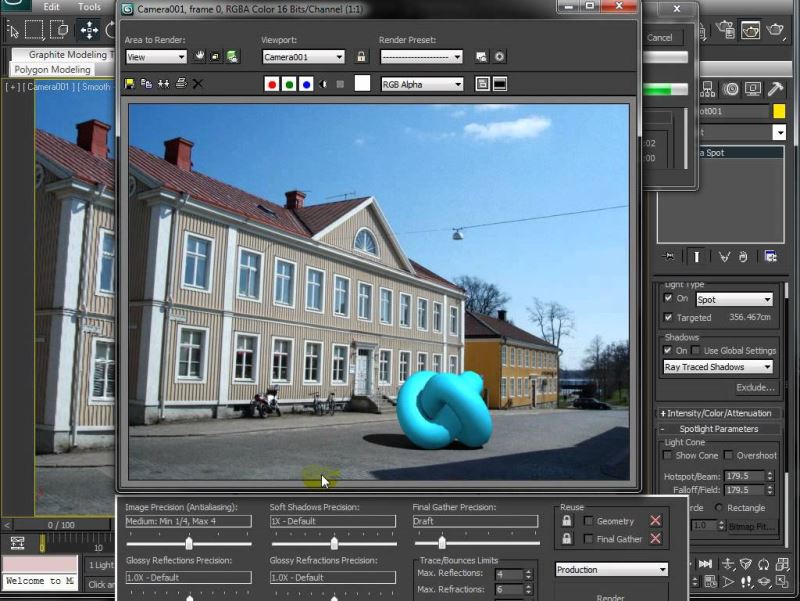
Task: Enable Reuse Geometry checkbox
Action: pos(588,521)
